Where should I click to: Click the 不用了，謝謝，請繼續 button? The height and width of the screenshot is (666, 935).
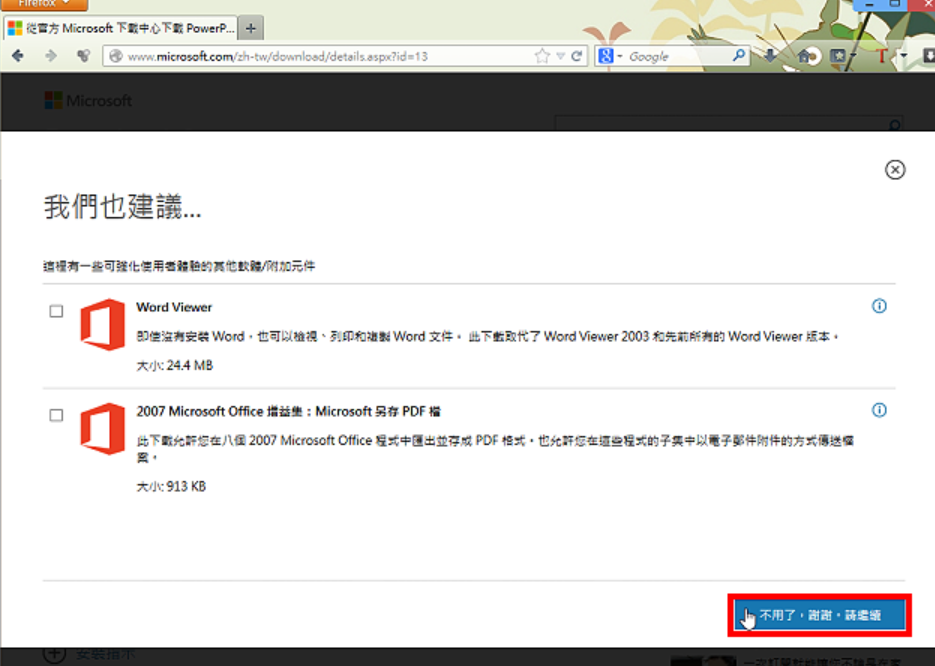point(819,615)
